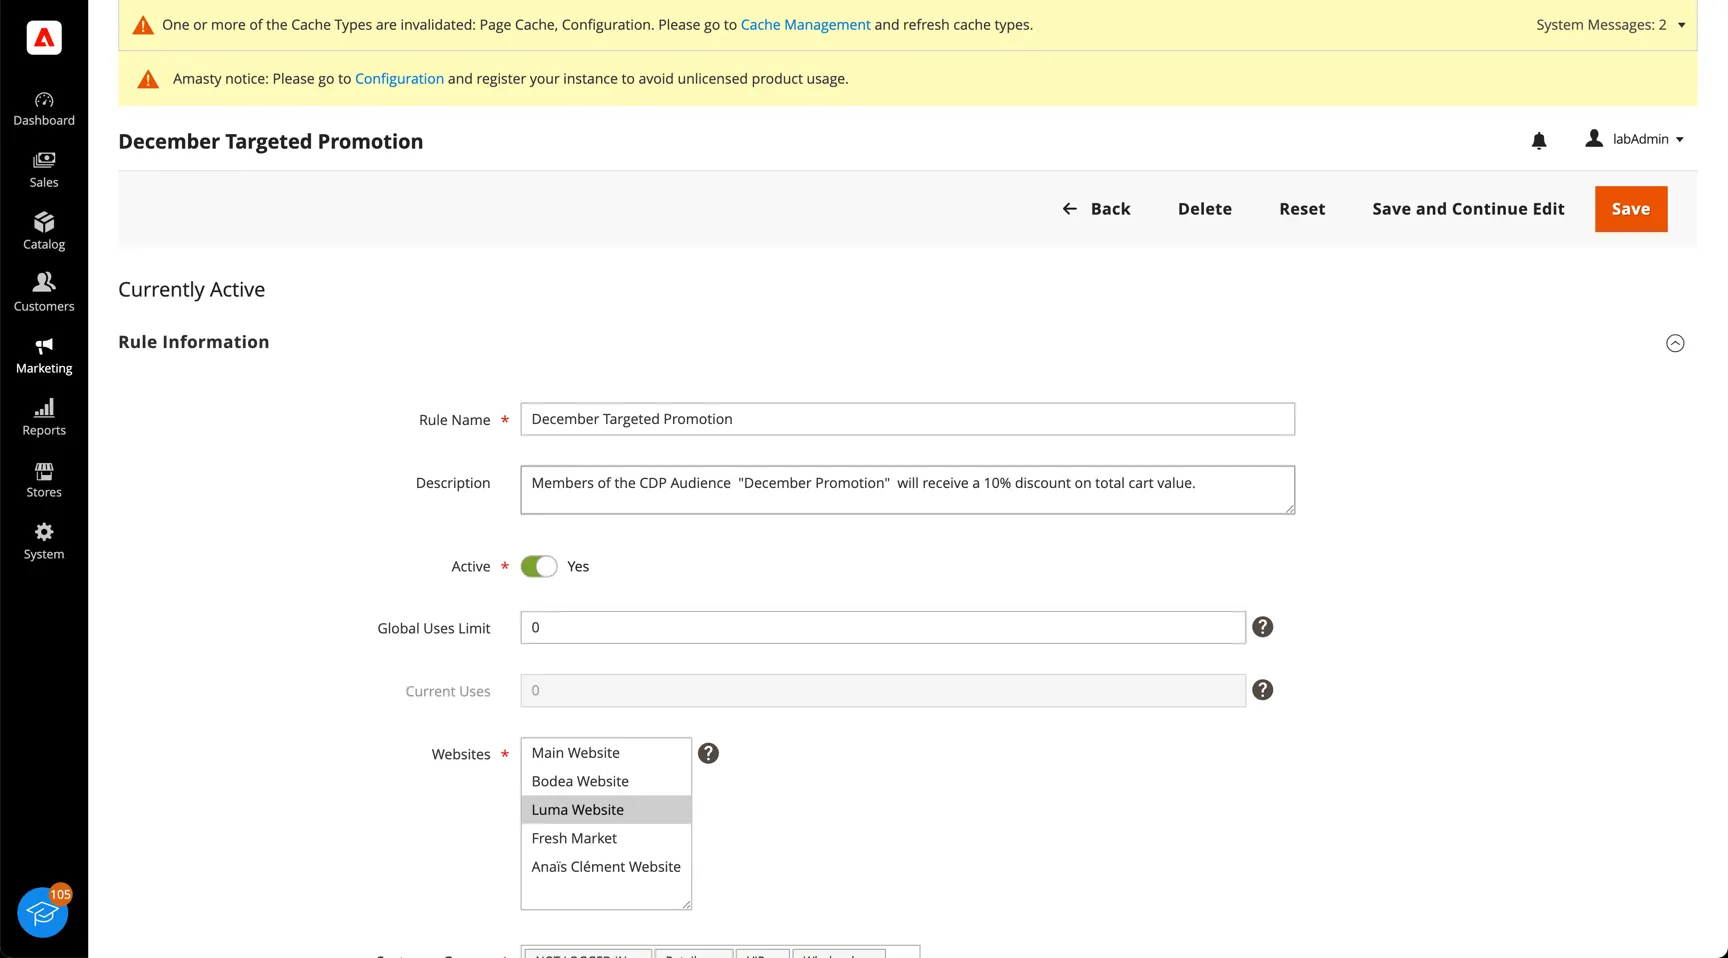Open the learning widget with 105 badge
Image resolution: width=1728 pixels, height=958 pixels.
[43, 911]
